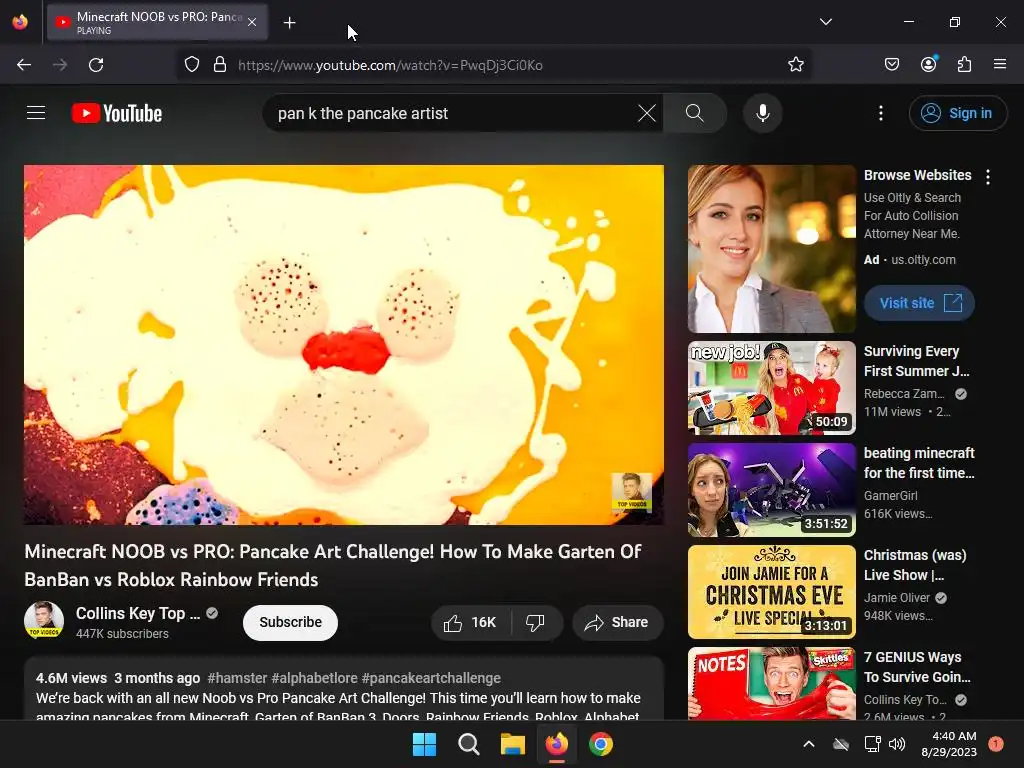1024x768 pixels.
Task: Open Collins Key Top channel name link
Action: [138, 613]
